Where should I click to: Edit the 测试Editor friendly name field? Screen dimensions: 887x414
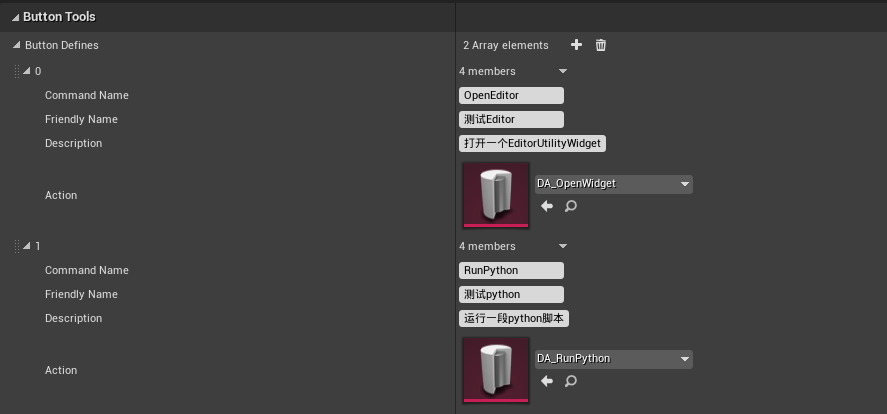511,119
